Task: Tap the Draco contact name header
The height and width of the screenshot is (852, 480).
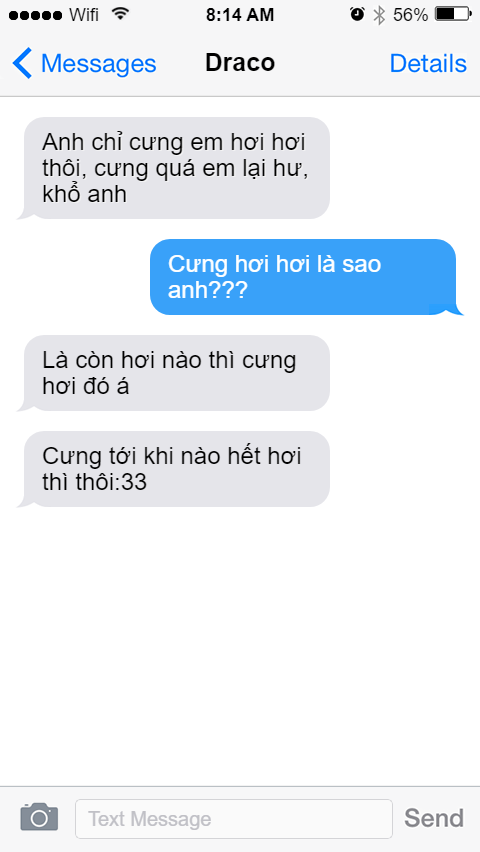Action: [240, 63]
